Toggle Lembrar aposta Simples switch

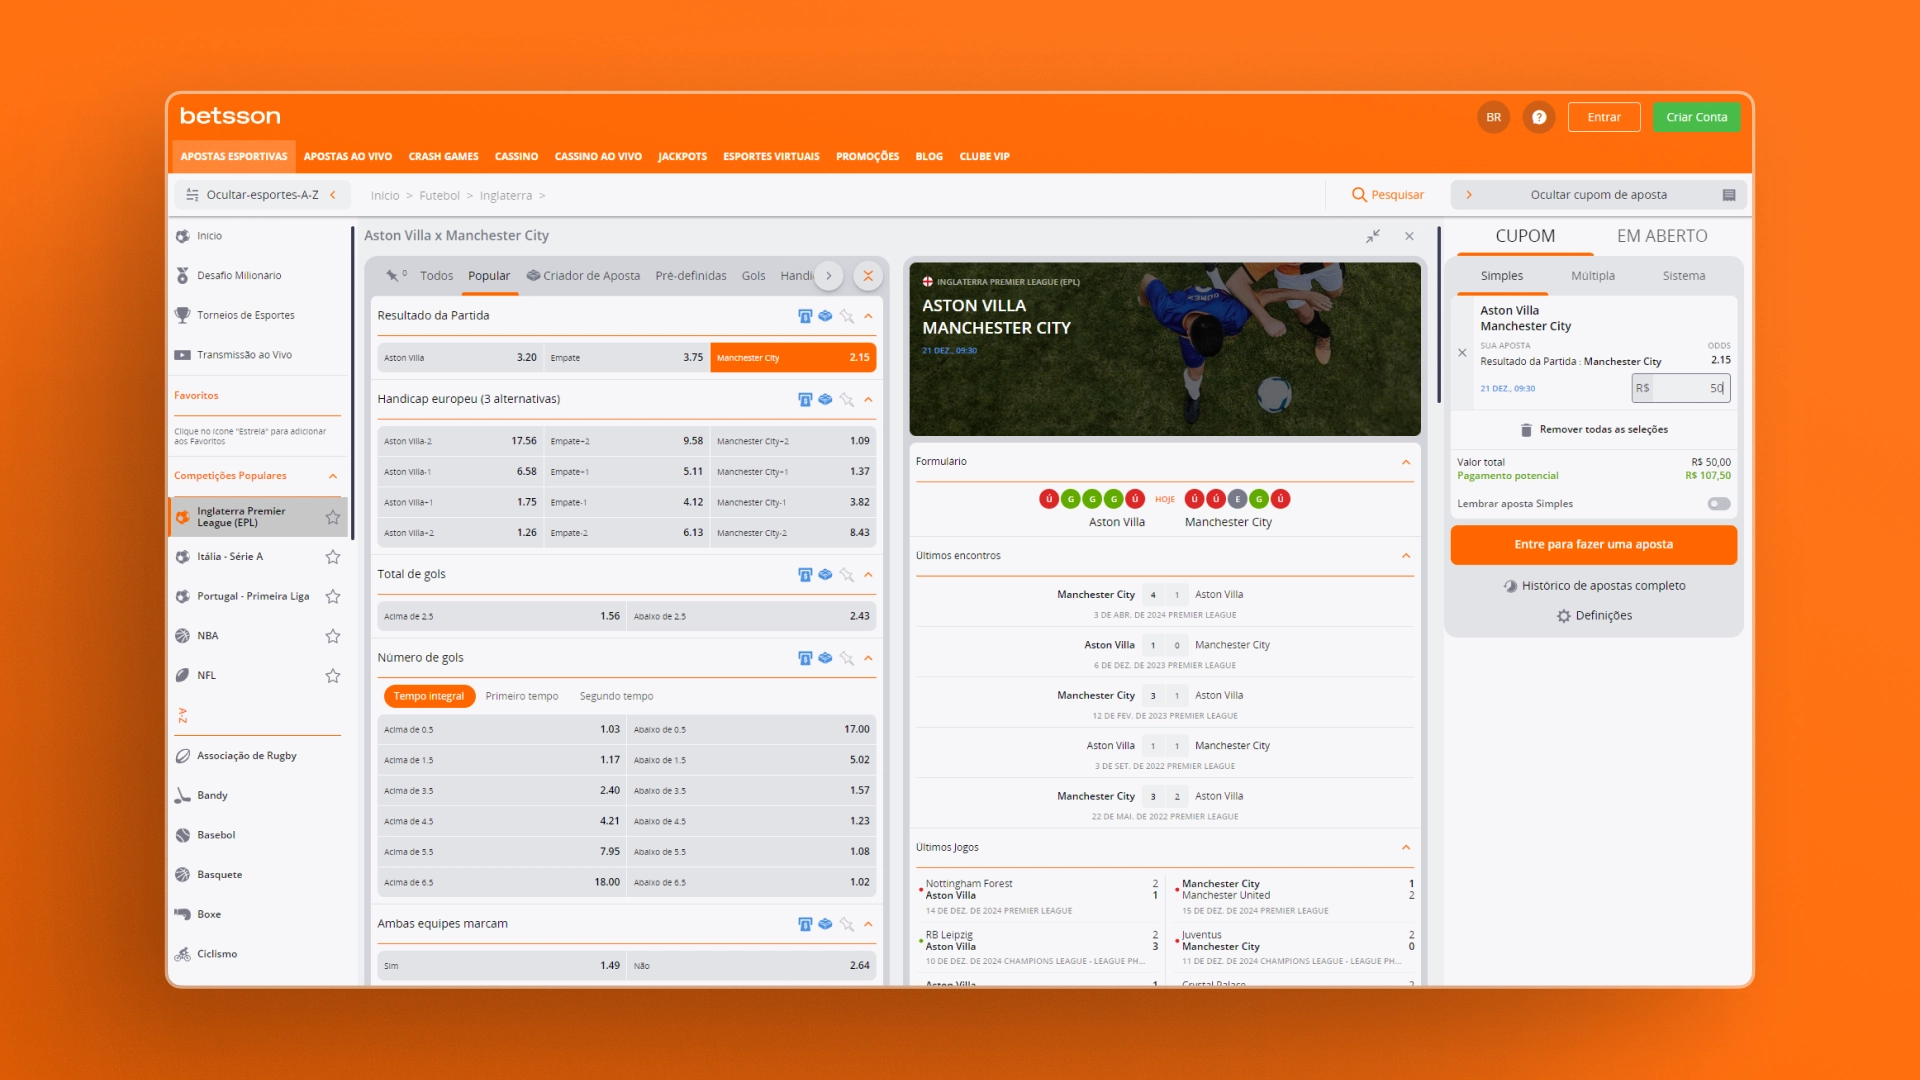pyautogui.click(x=1718, y=504)
